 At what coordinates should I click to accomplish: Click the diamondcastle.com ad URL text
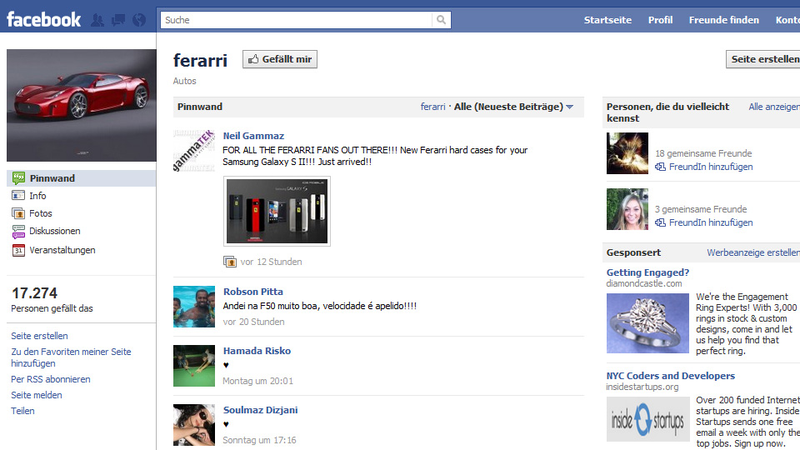644,284
